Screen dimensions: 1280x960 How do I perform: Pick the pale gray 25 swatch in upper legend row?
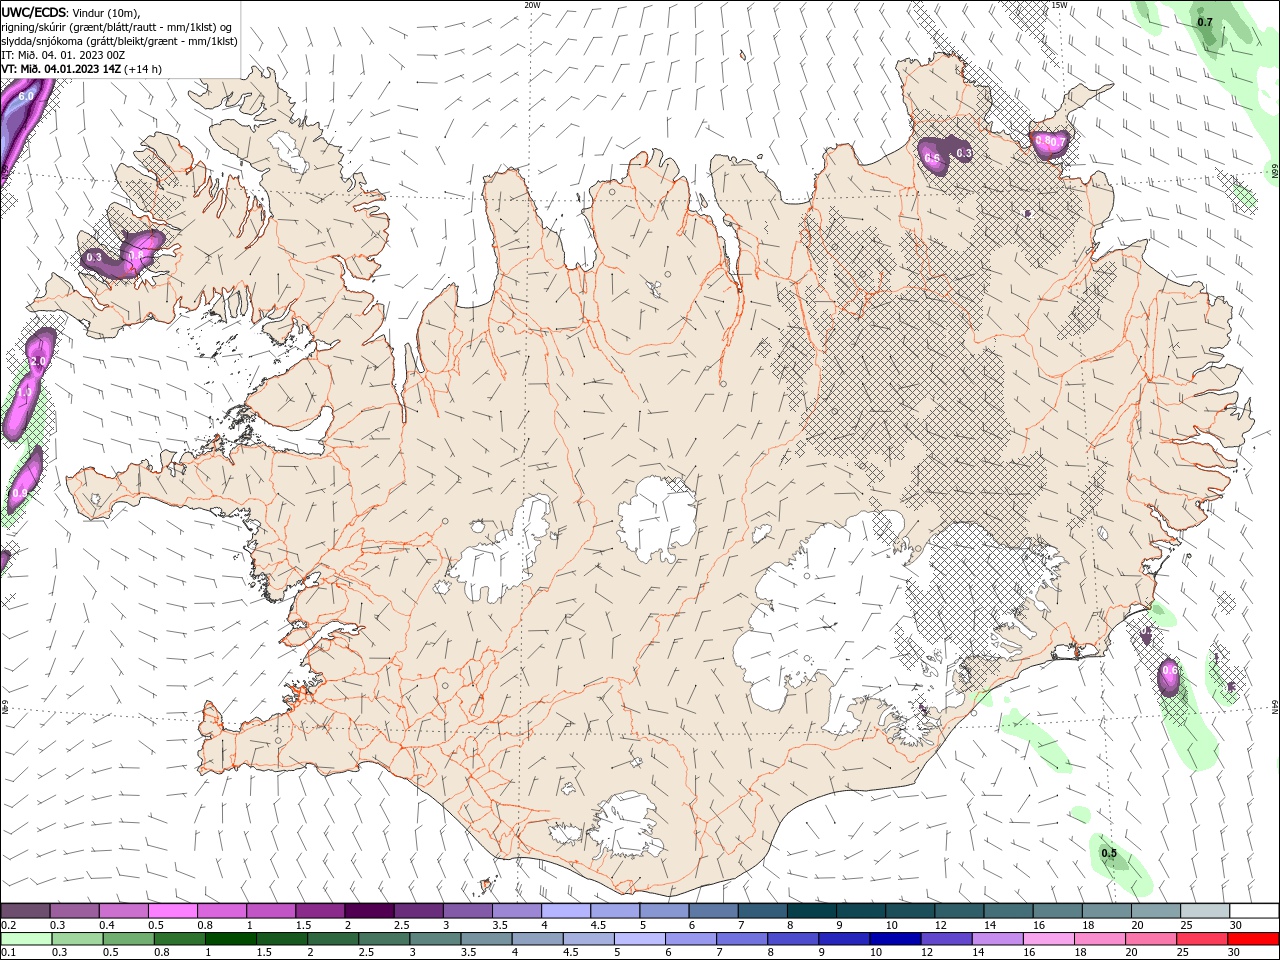pos(1205,911)
